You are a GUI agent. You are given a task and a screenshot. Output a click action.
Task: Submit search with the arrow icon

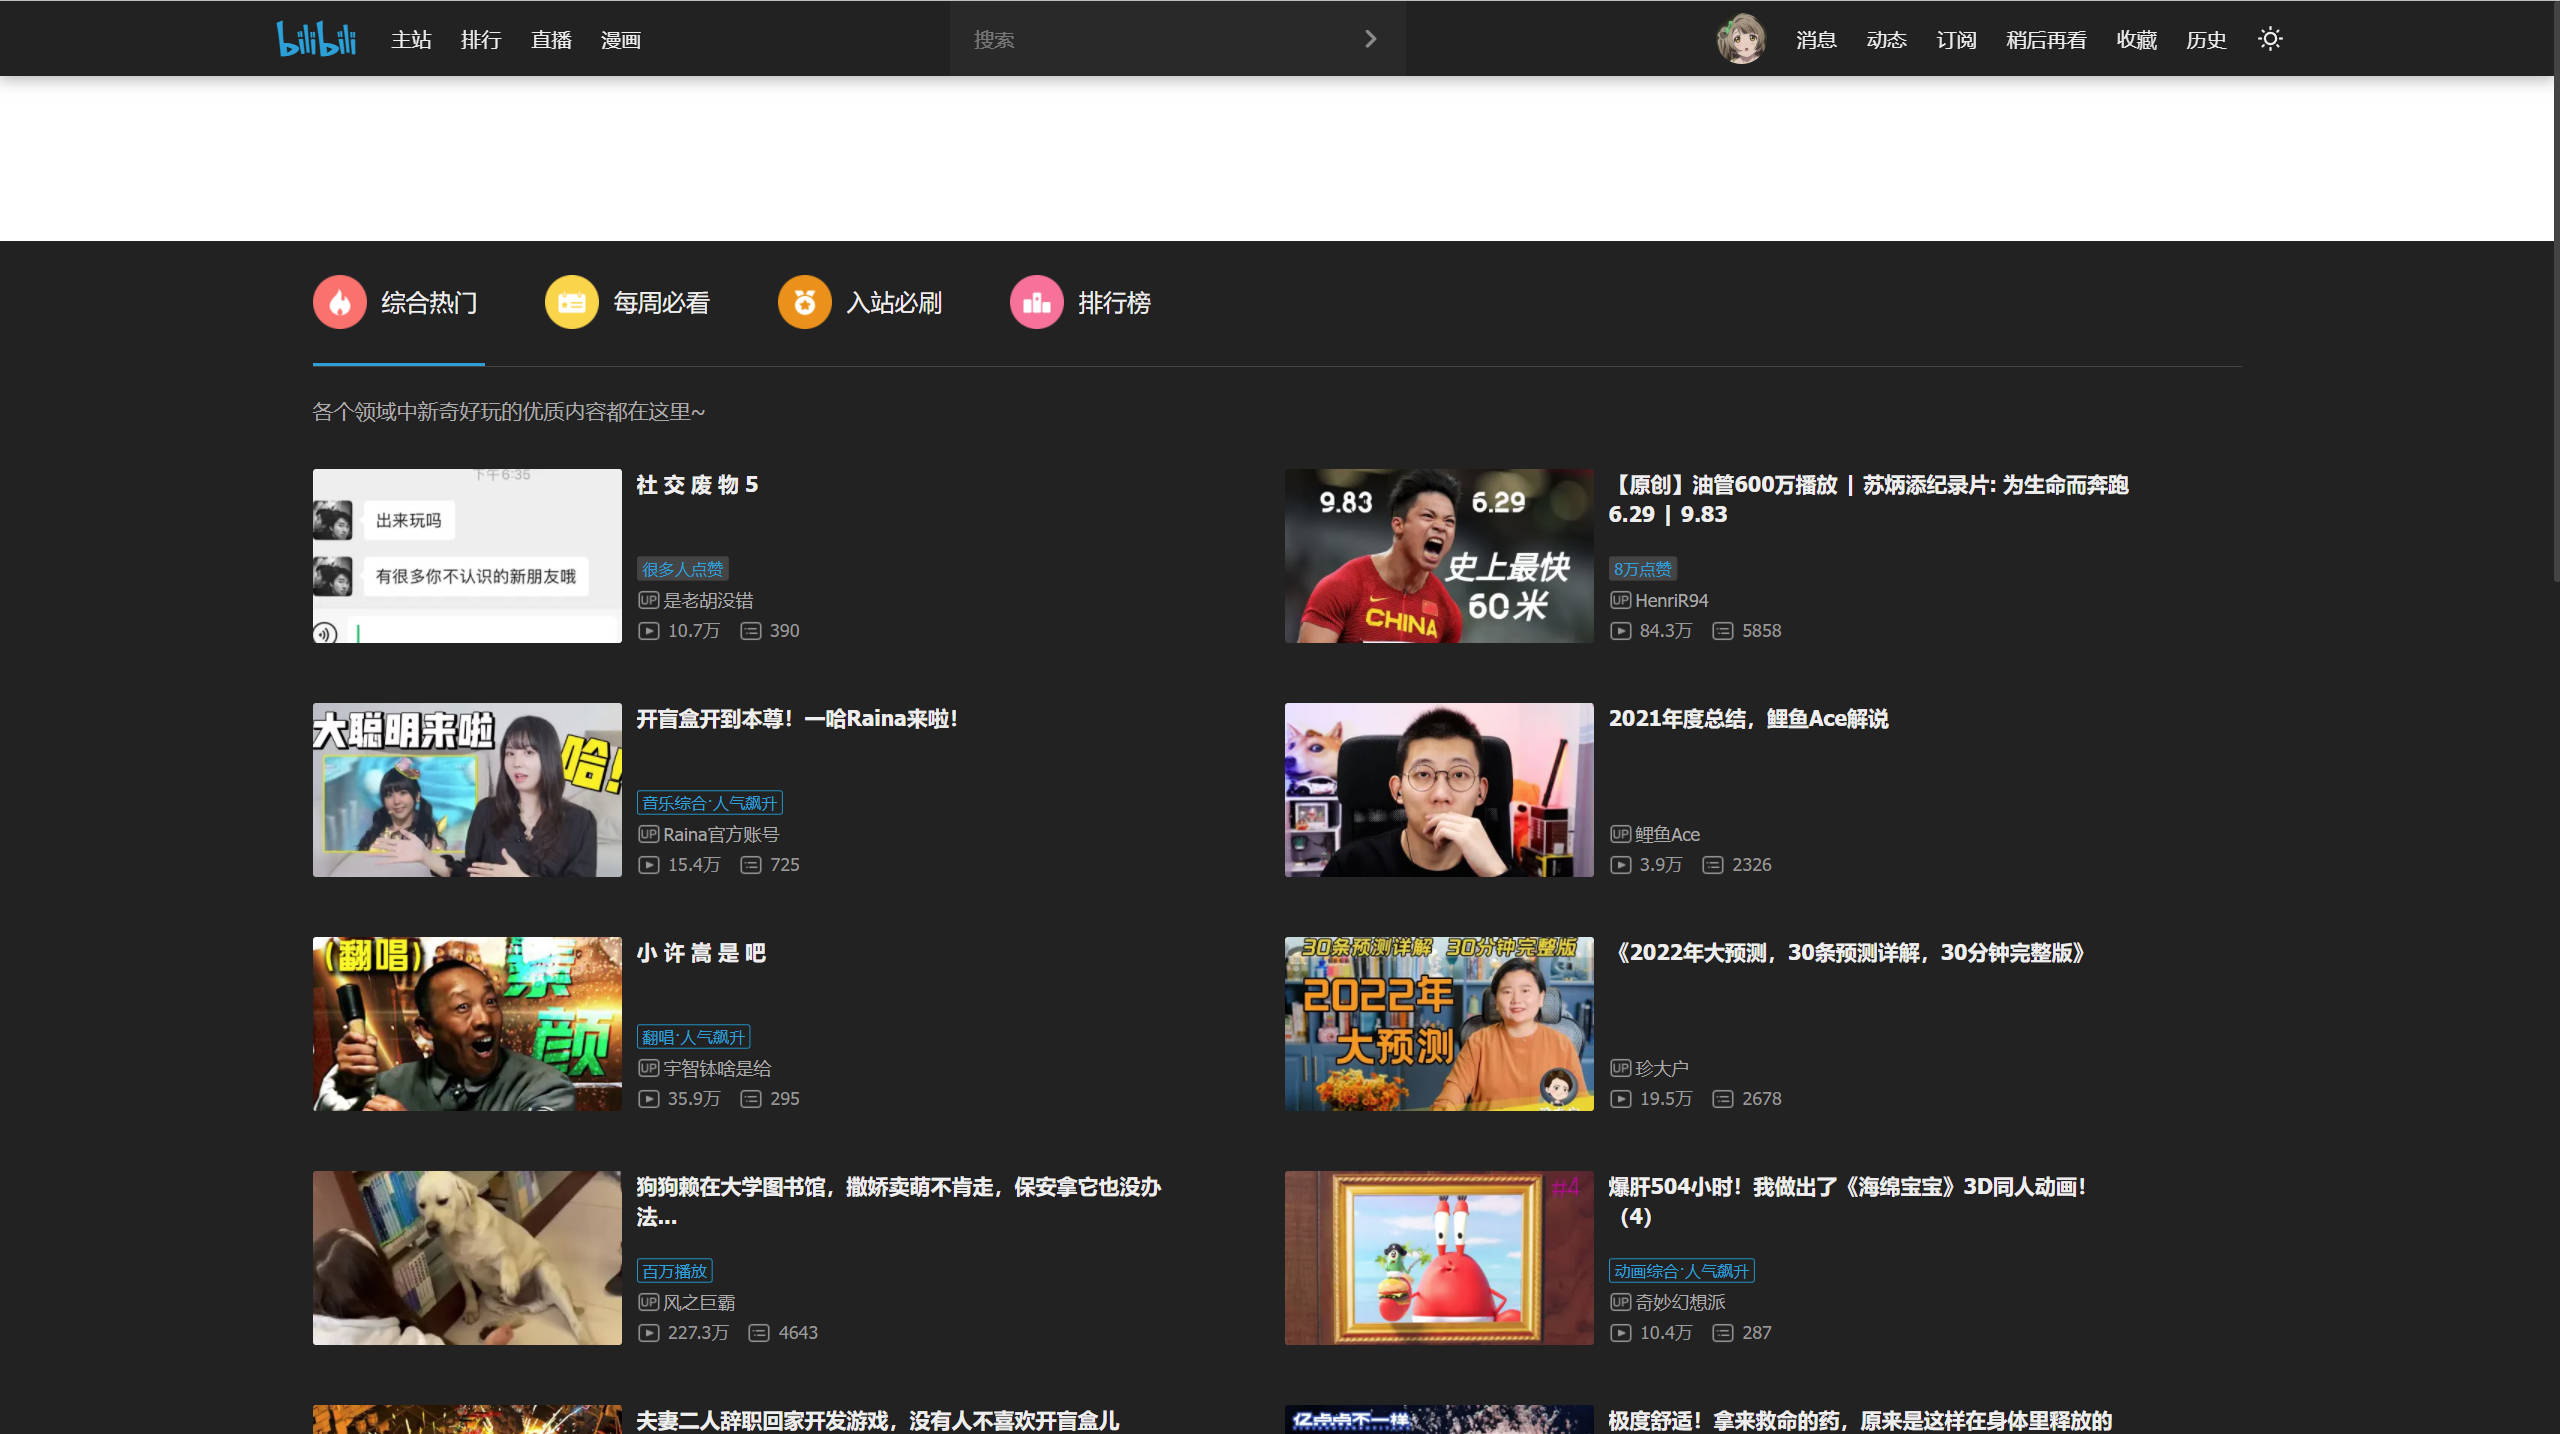pyautogui.click(x=1371, y=39)
